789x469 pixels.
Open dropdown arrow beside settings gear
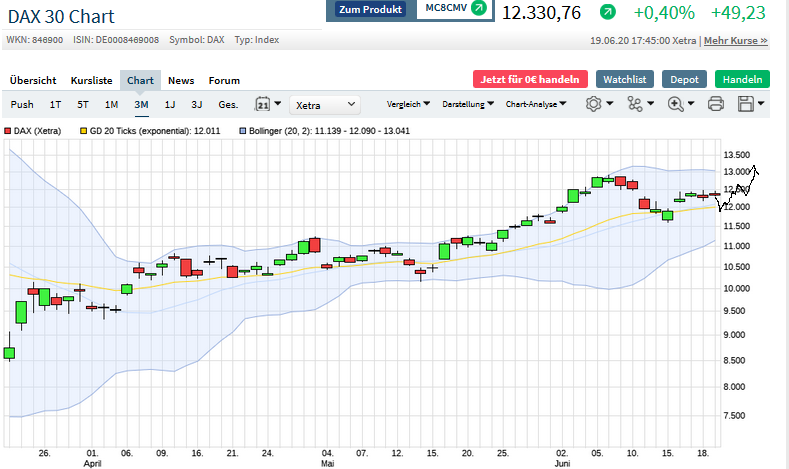pyautogui.click(x=610, y=103)
